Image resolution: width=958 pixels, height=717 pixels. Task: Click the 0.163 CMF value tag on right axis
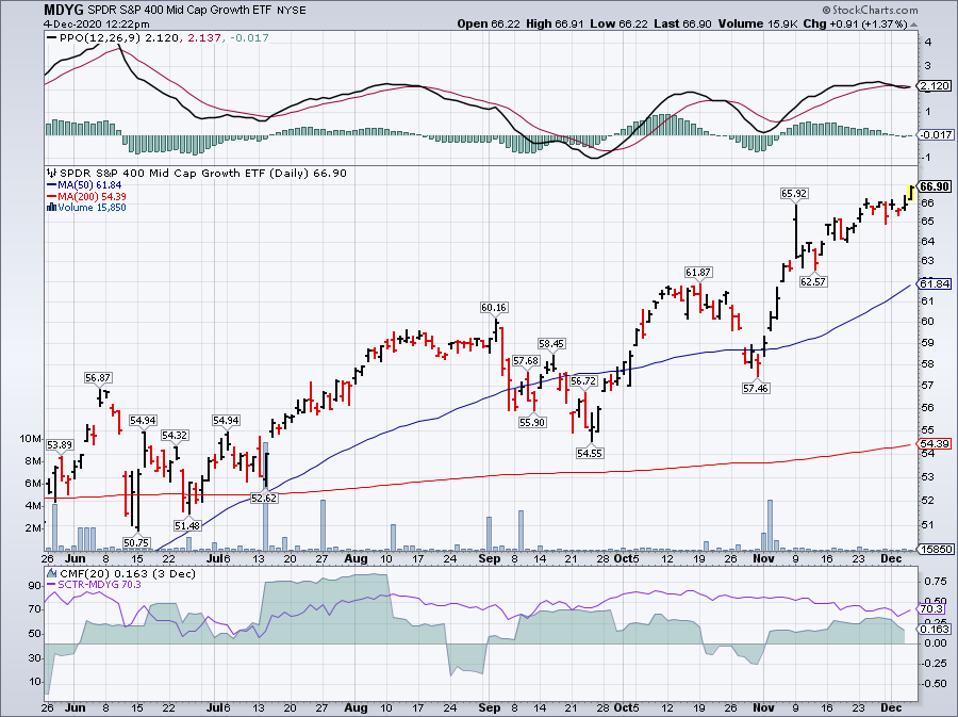[935, 629]
